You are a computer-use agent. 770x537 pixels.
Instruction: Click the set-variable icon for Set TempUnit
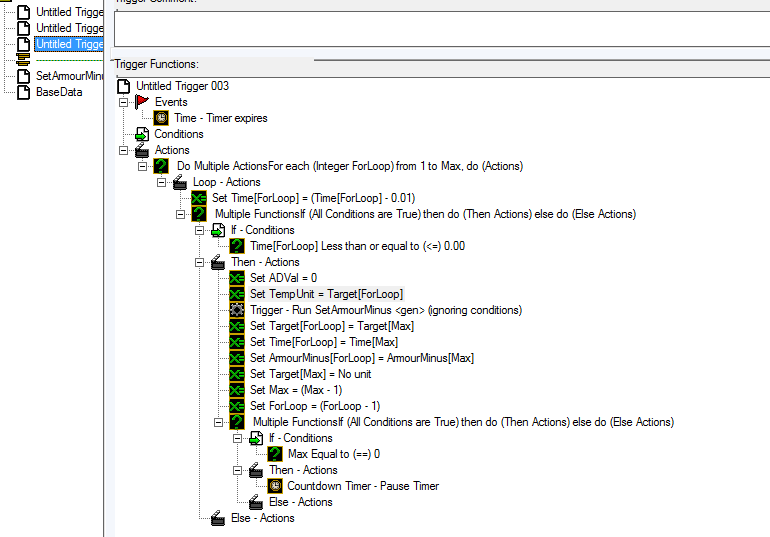pyautogui.click(x=237, y=295)
